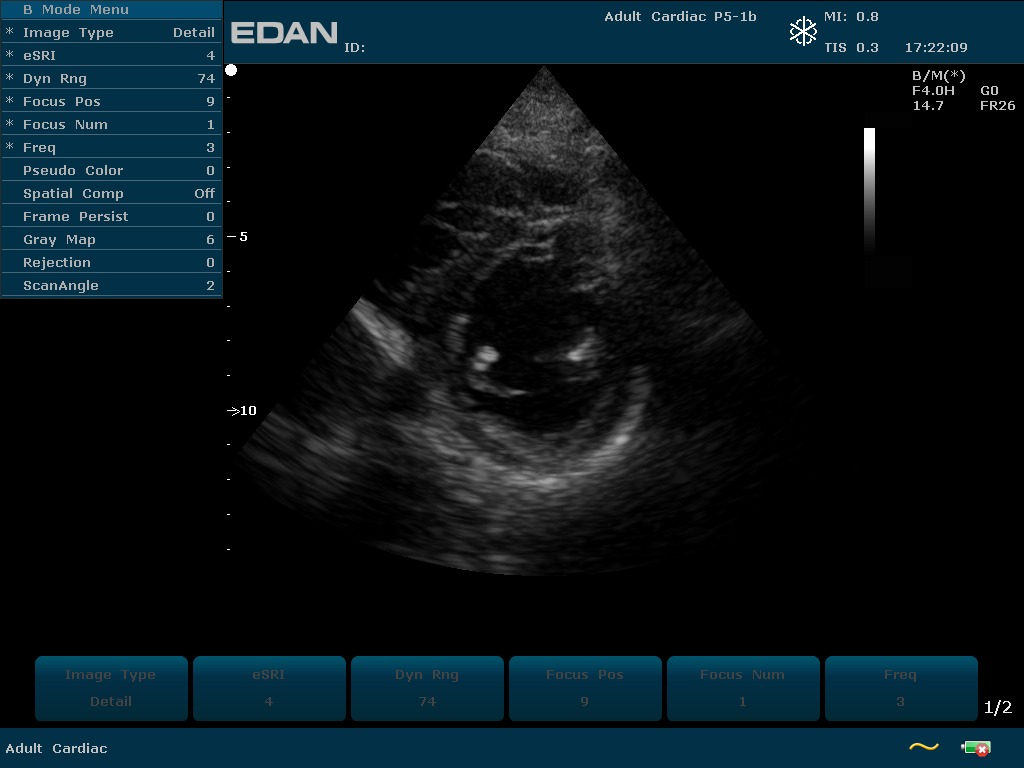1024x768 pixels.
Task: Click the EDAN logo
Action: (284, 33)
